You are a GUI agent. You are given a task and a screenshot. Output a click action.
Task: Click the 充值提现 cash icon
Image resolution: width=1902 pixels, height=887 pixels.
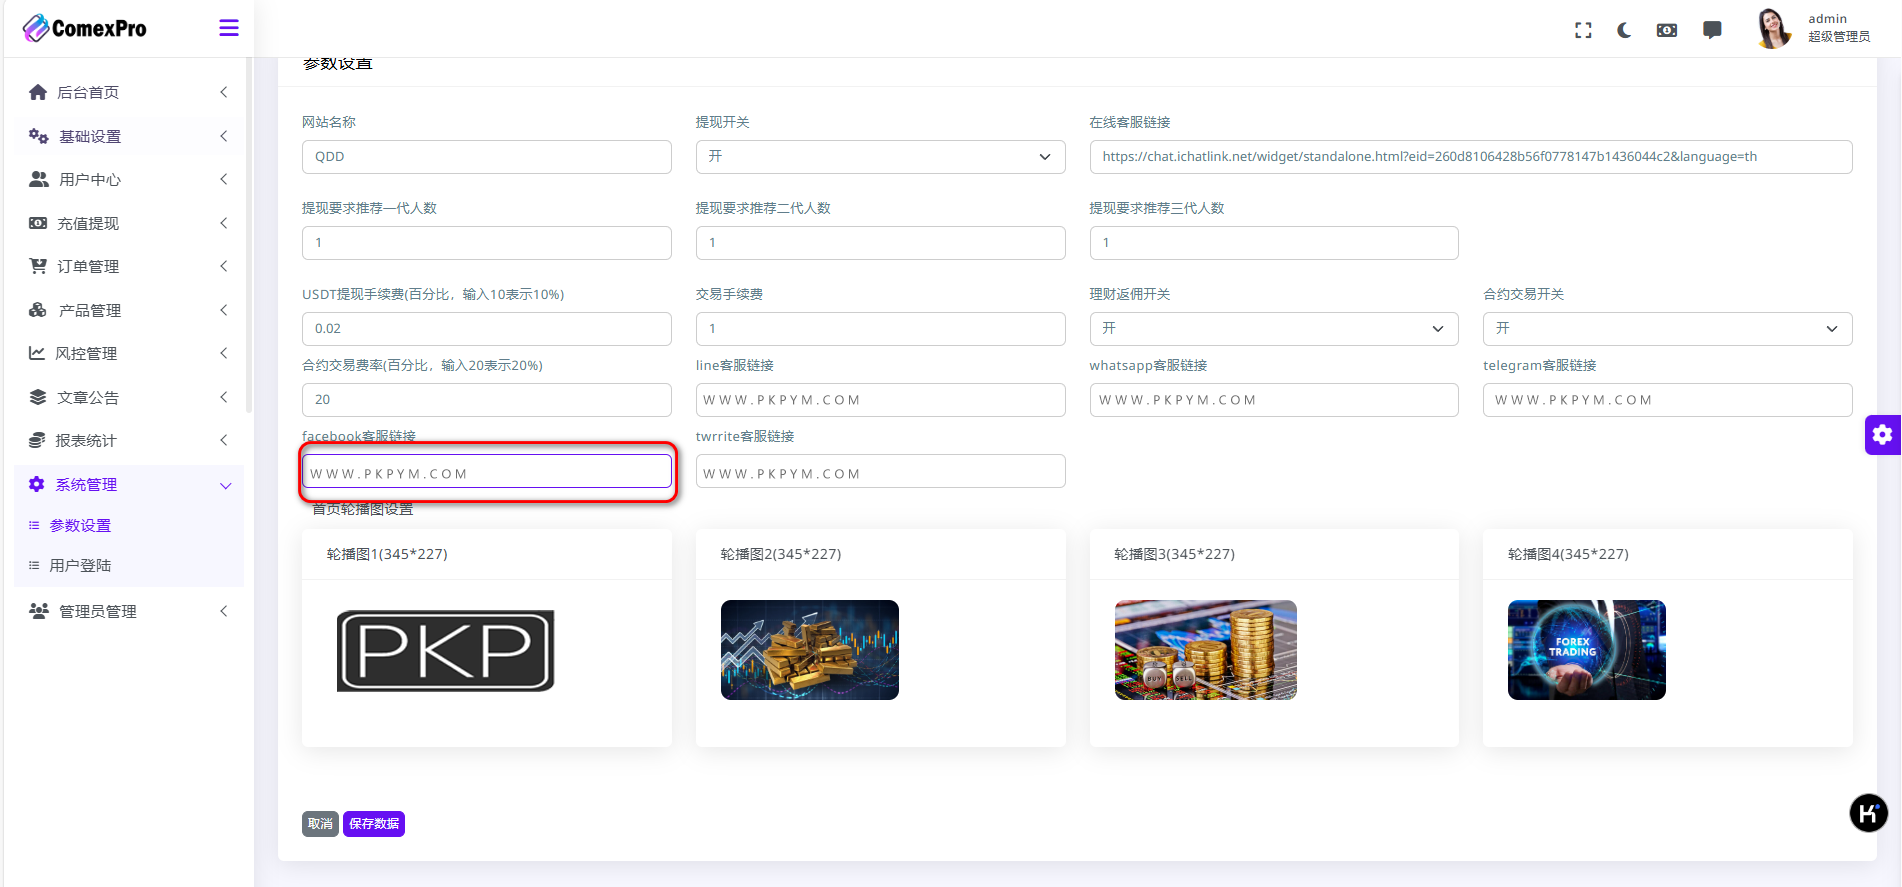click(x=38, y=223)
